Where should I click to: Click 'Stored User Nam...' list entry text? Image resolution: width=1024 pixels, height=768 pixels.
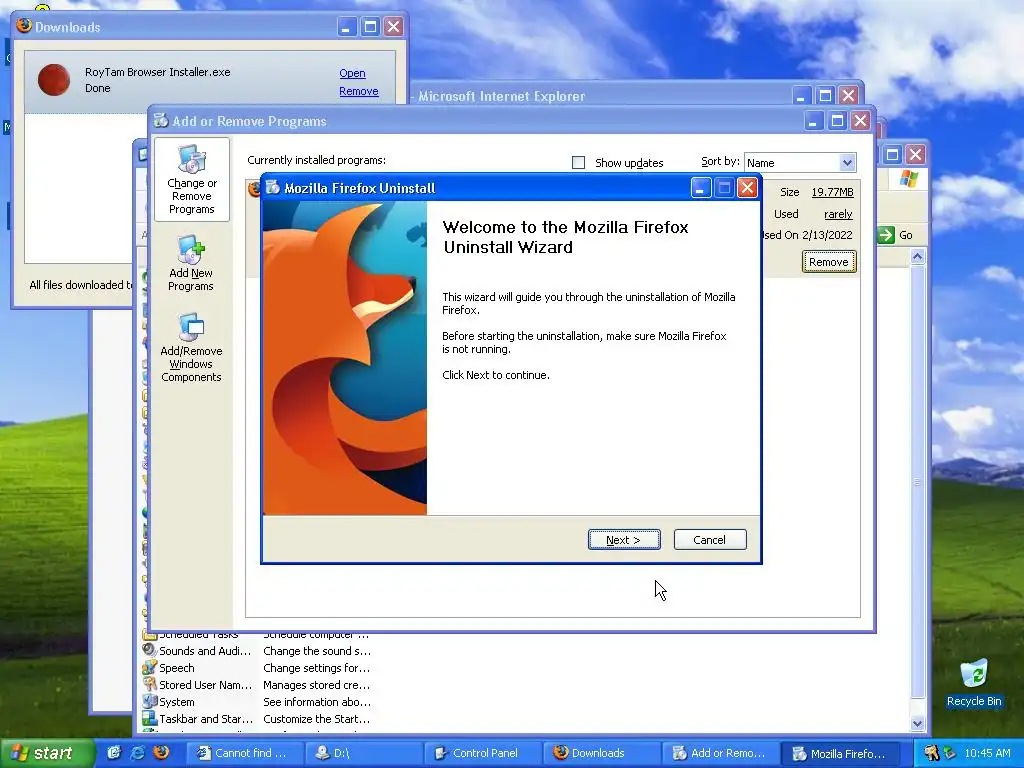[x=205, y=685]
